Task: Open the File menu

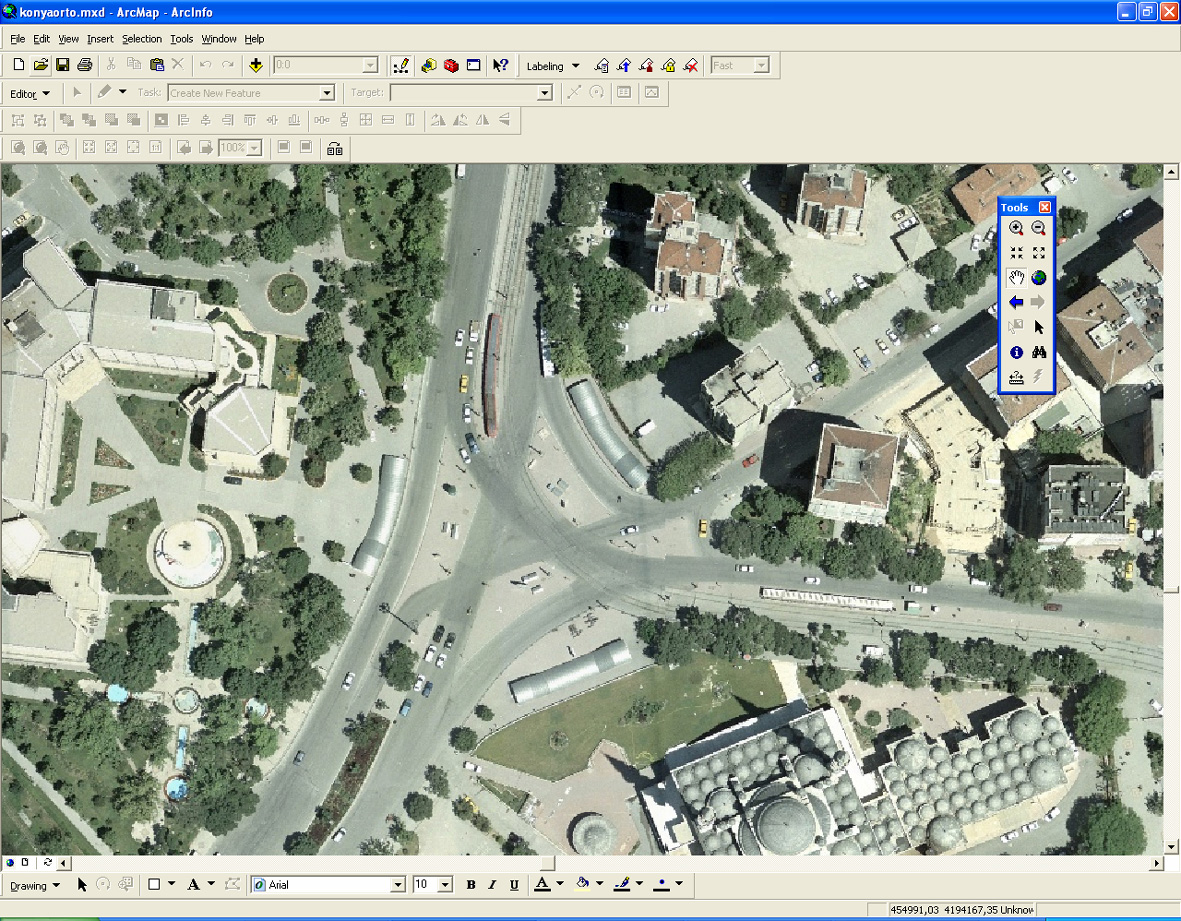Action: pos(17,39)
